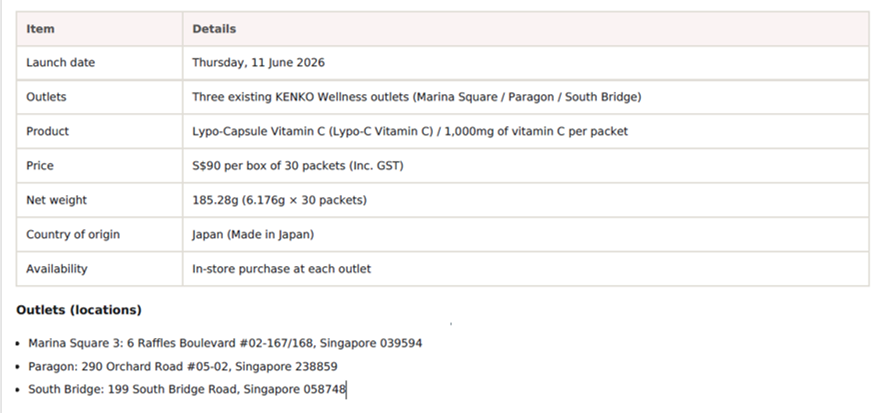Click the Lypo-Capsule Vitamin C details cell

(526, 131)
